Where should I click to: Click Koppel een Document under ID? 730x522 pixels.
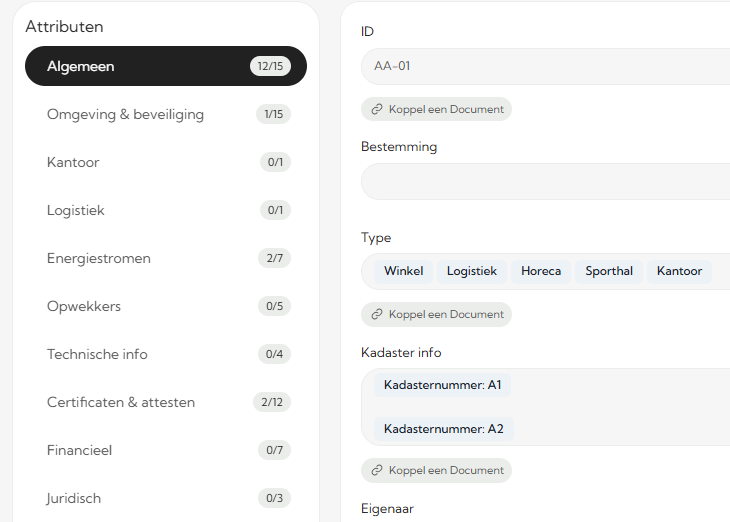[x=437, y=110]
